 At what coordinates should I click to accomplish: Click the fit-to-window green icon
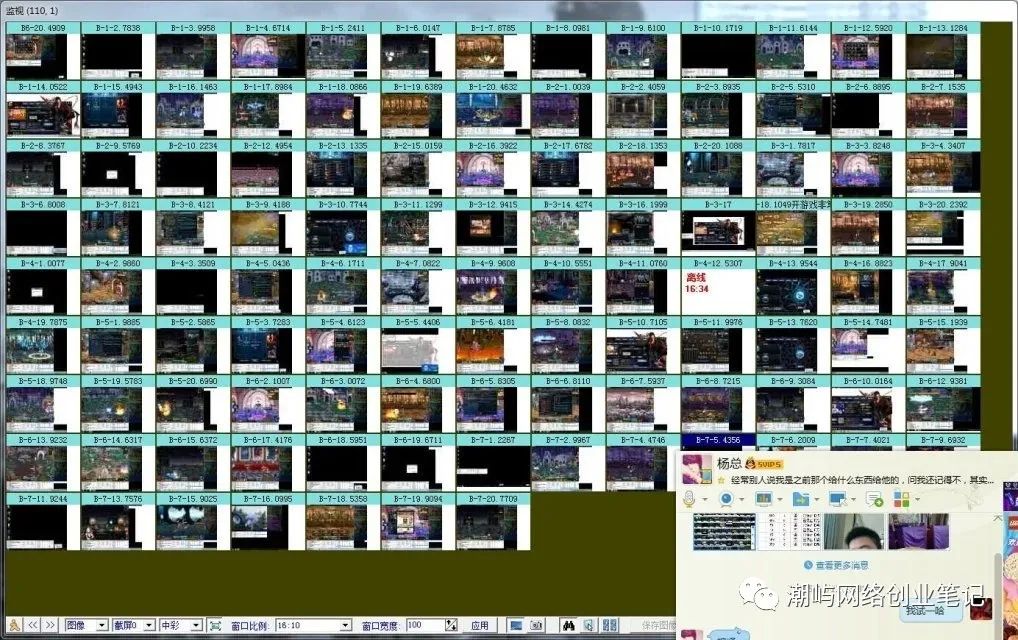coord(215,625)
